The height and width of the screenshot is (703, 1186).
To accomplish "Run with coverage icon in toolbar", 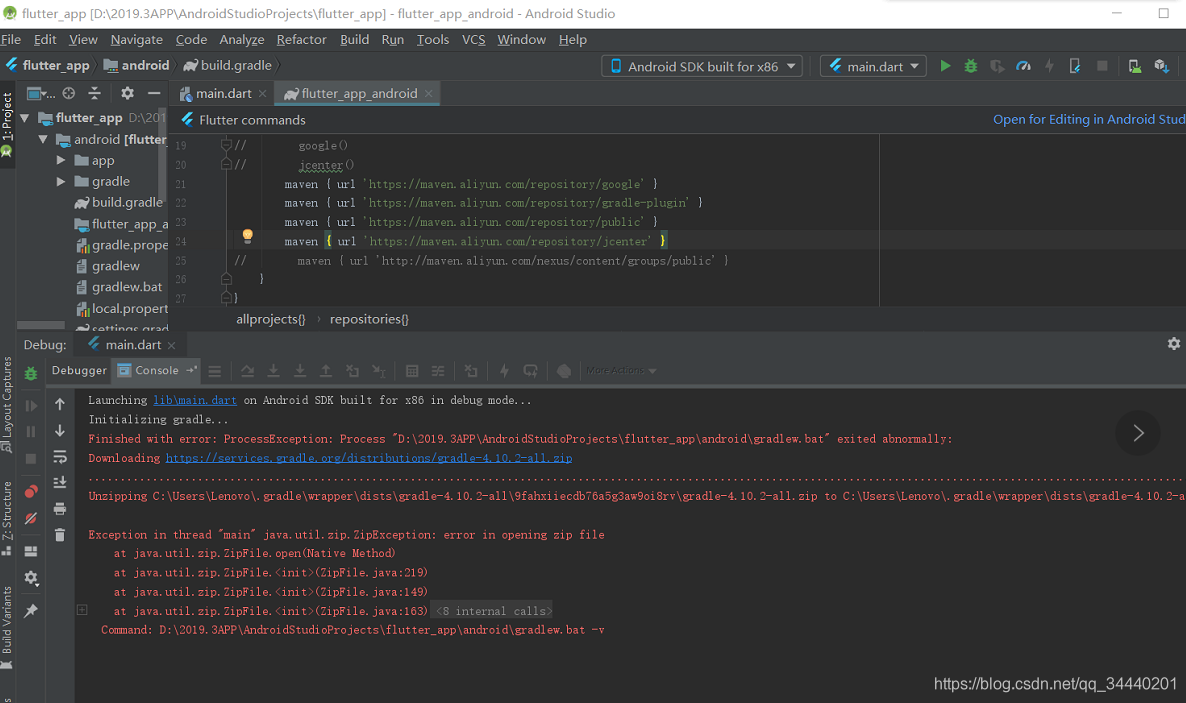I will click(997, 66).
